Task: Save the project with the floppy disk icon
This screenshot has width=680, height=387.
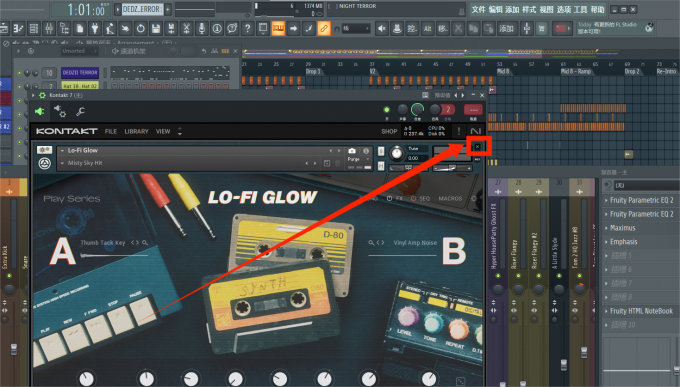Action: [156, 29]
